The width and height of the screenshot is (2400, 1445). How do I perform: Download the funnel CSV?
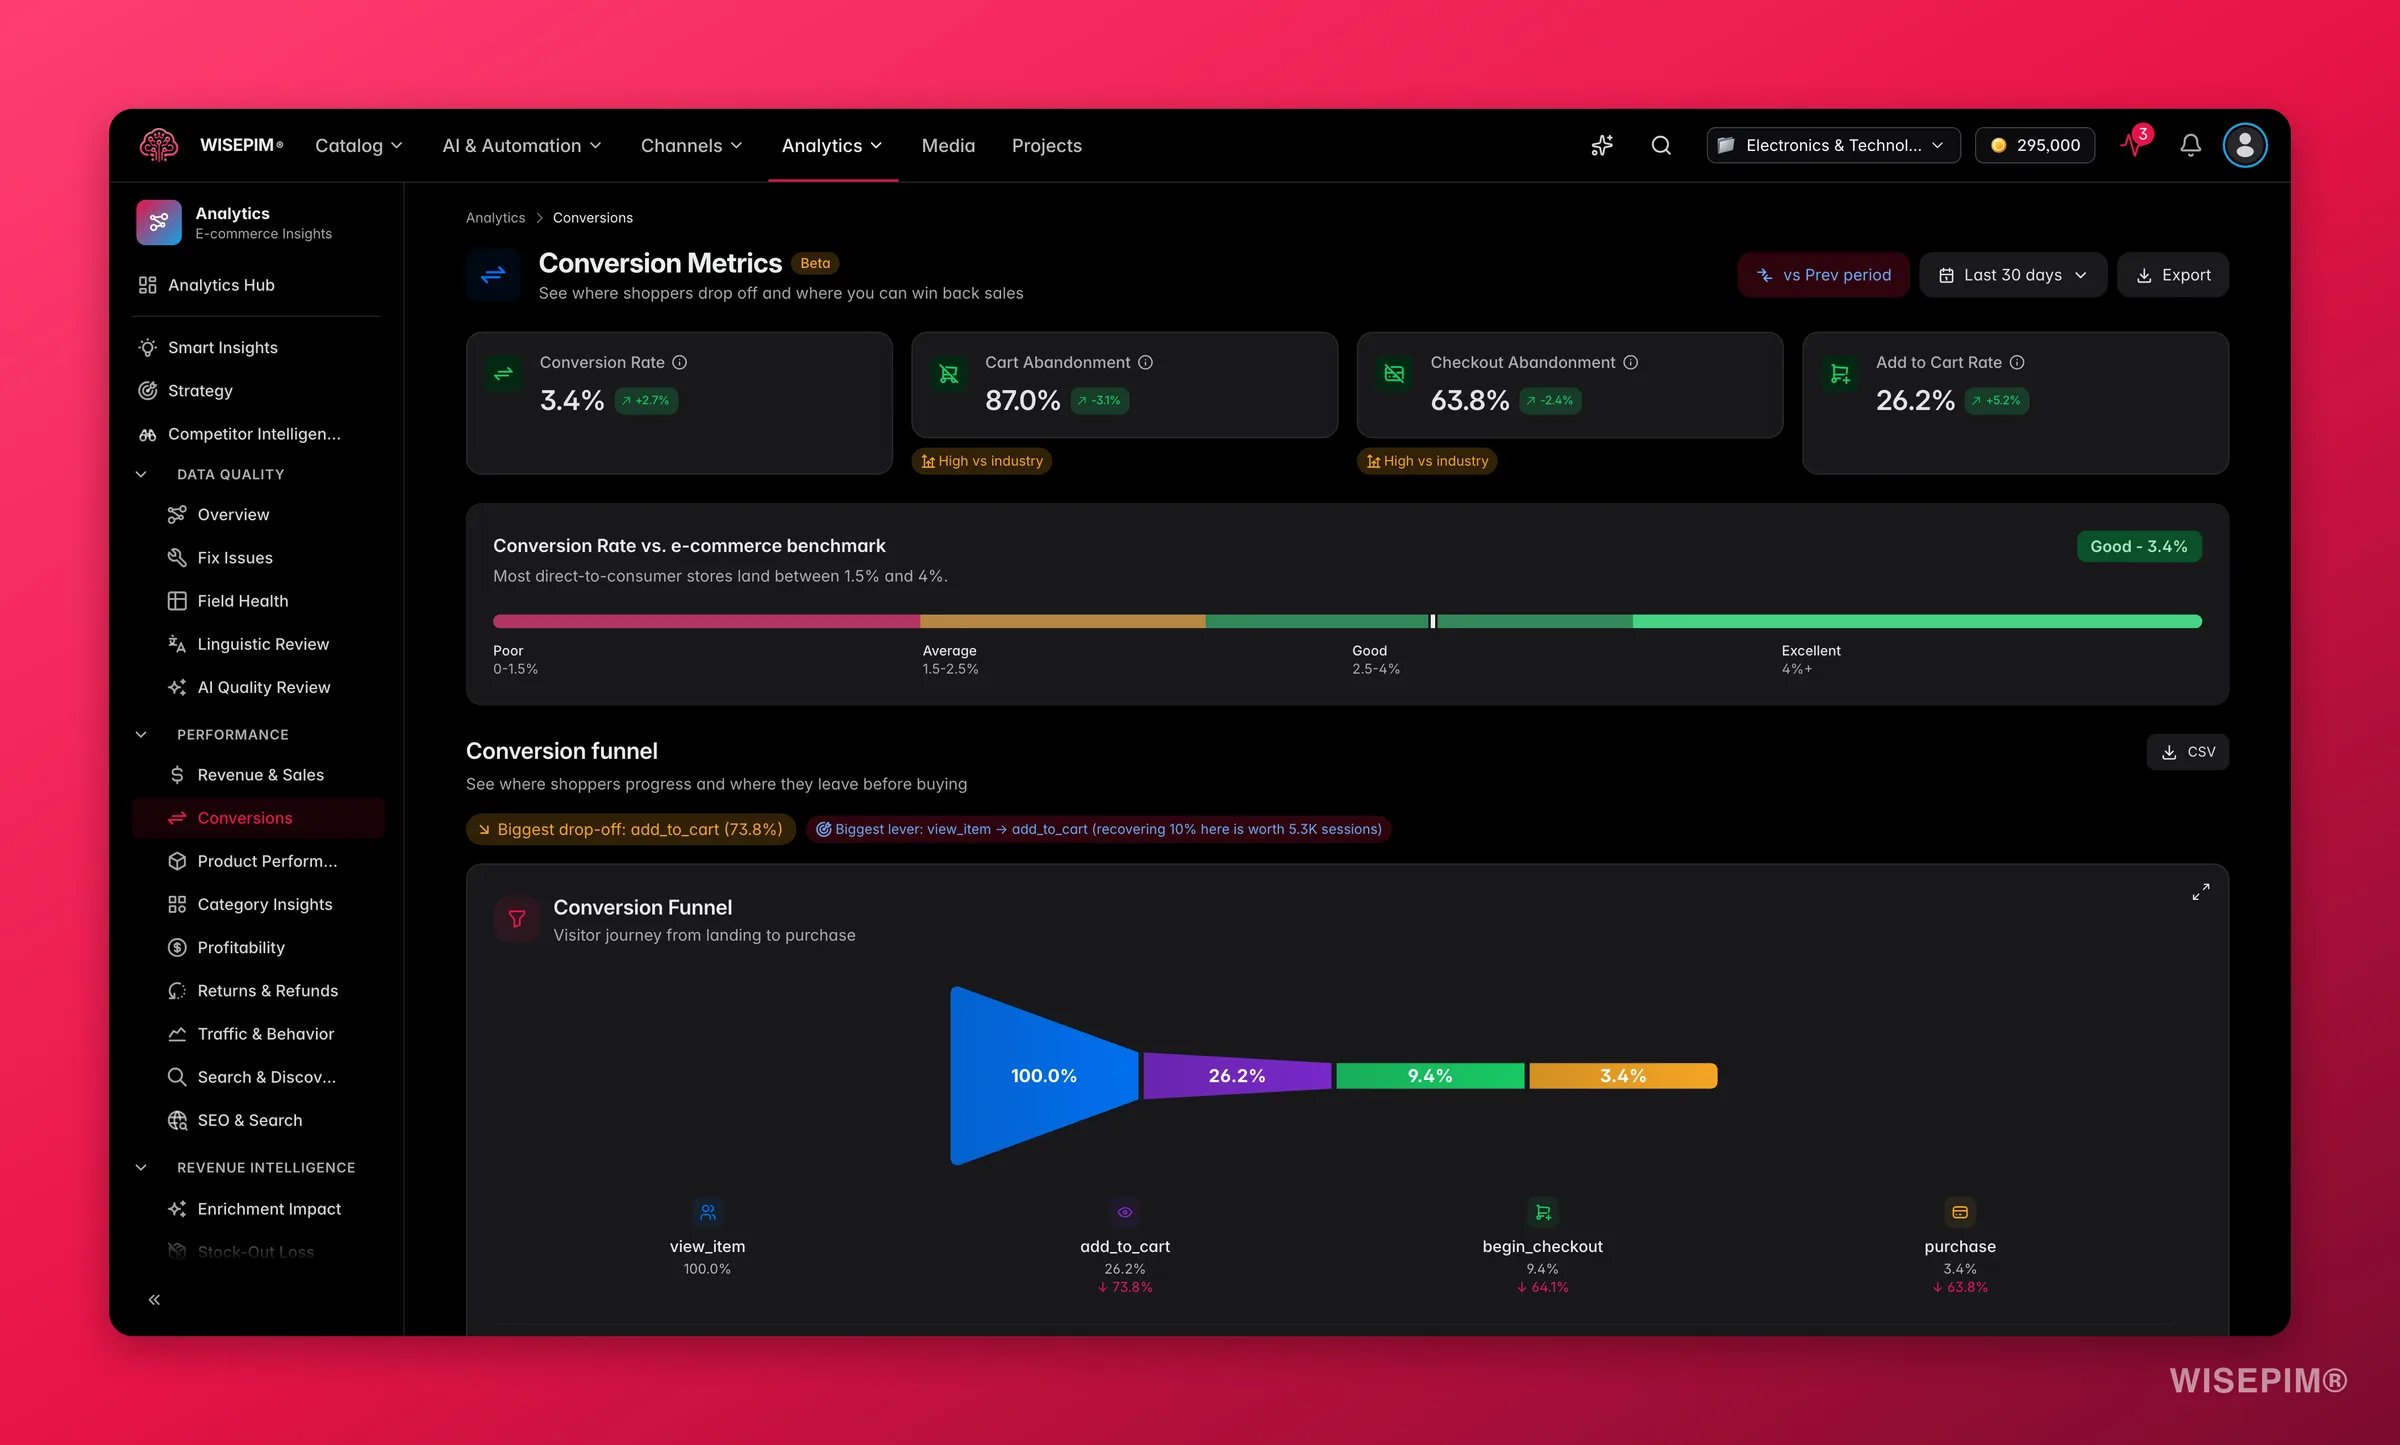point(2188,752)
